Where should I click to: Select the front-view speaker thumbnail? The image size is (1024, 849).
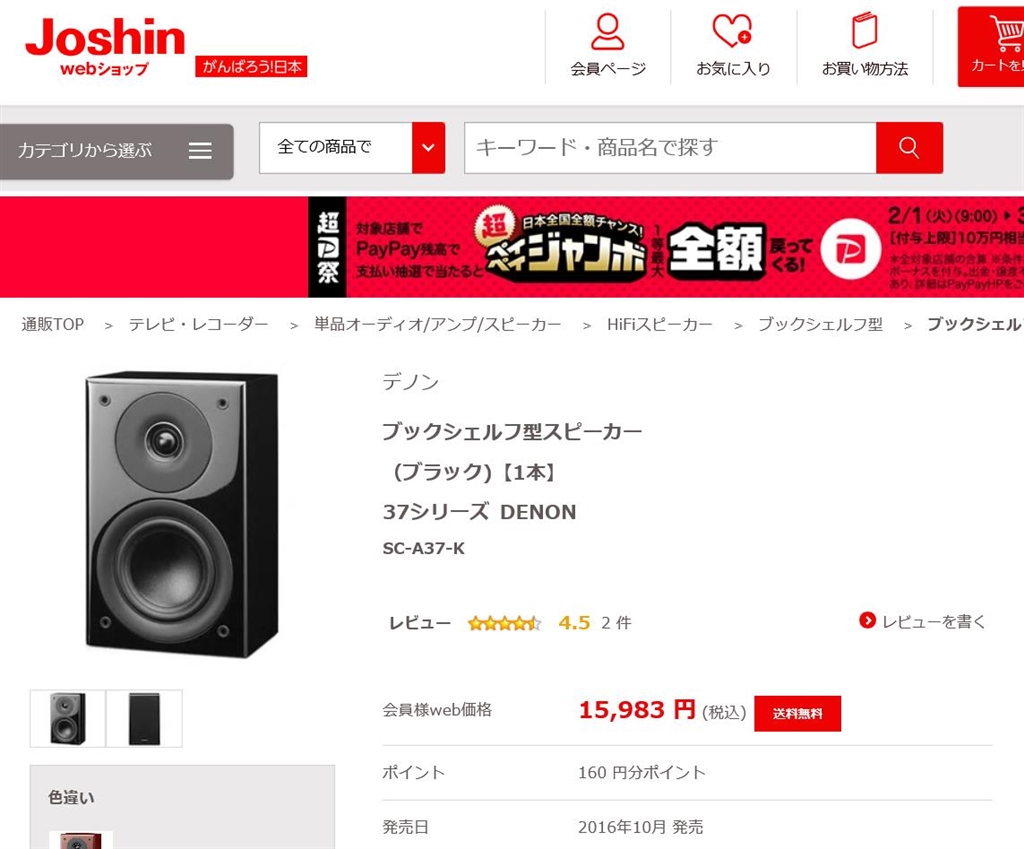[x=67, y=718]
